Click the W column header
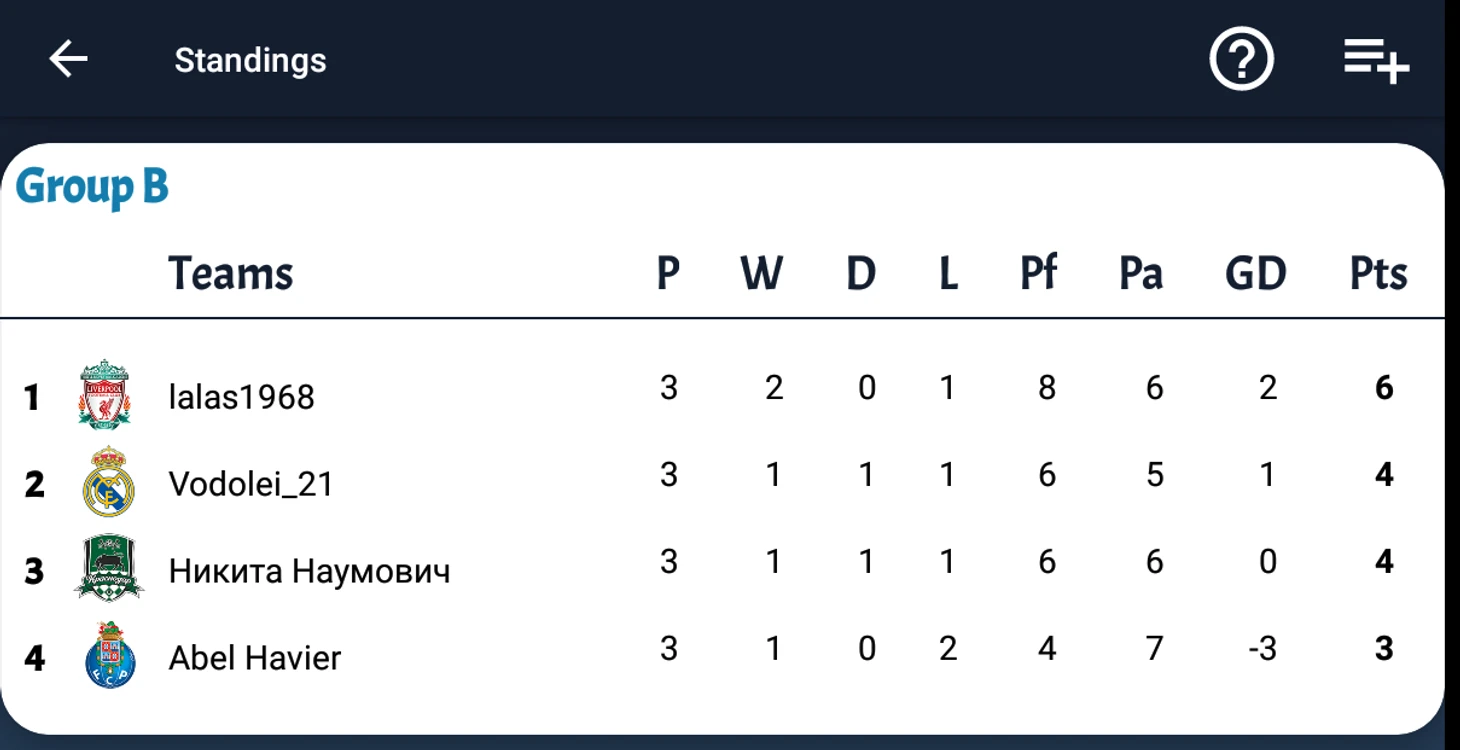1460x750 pixels. tap(761, 273)
